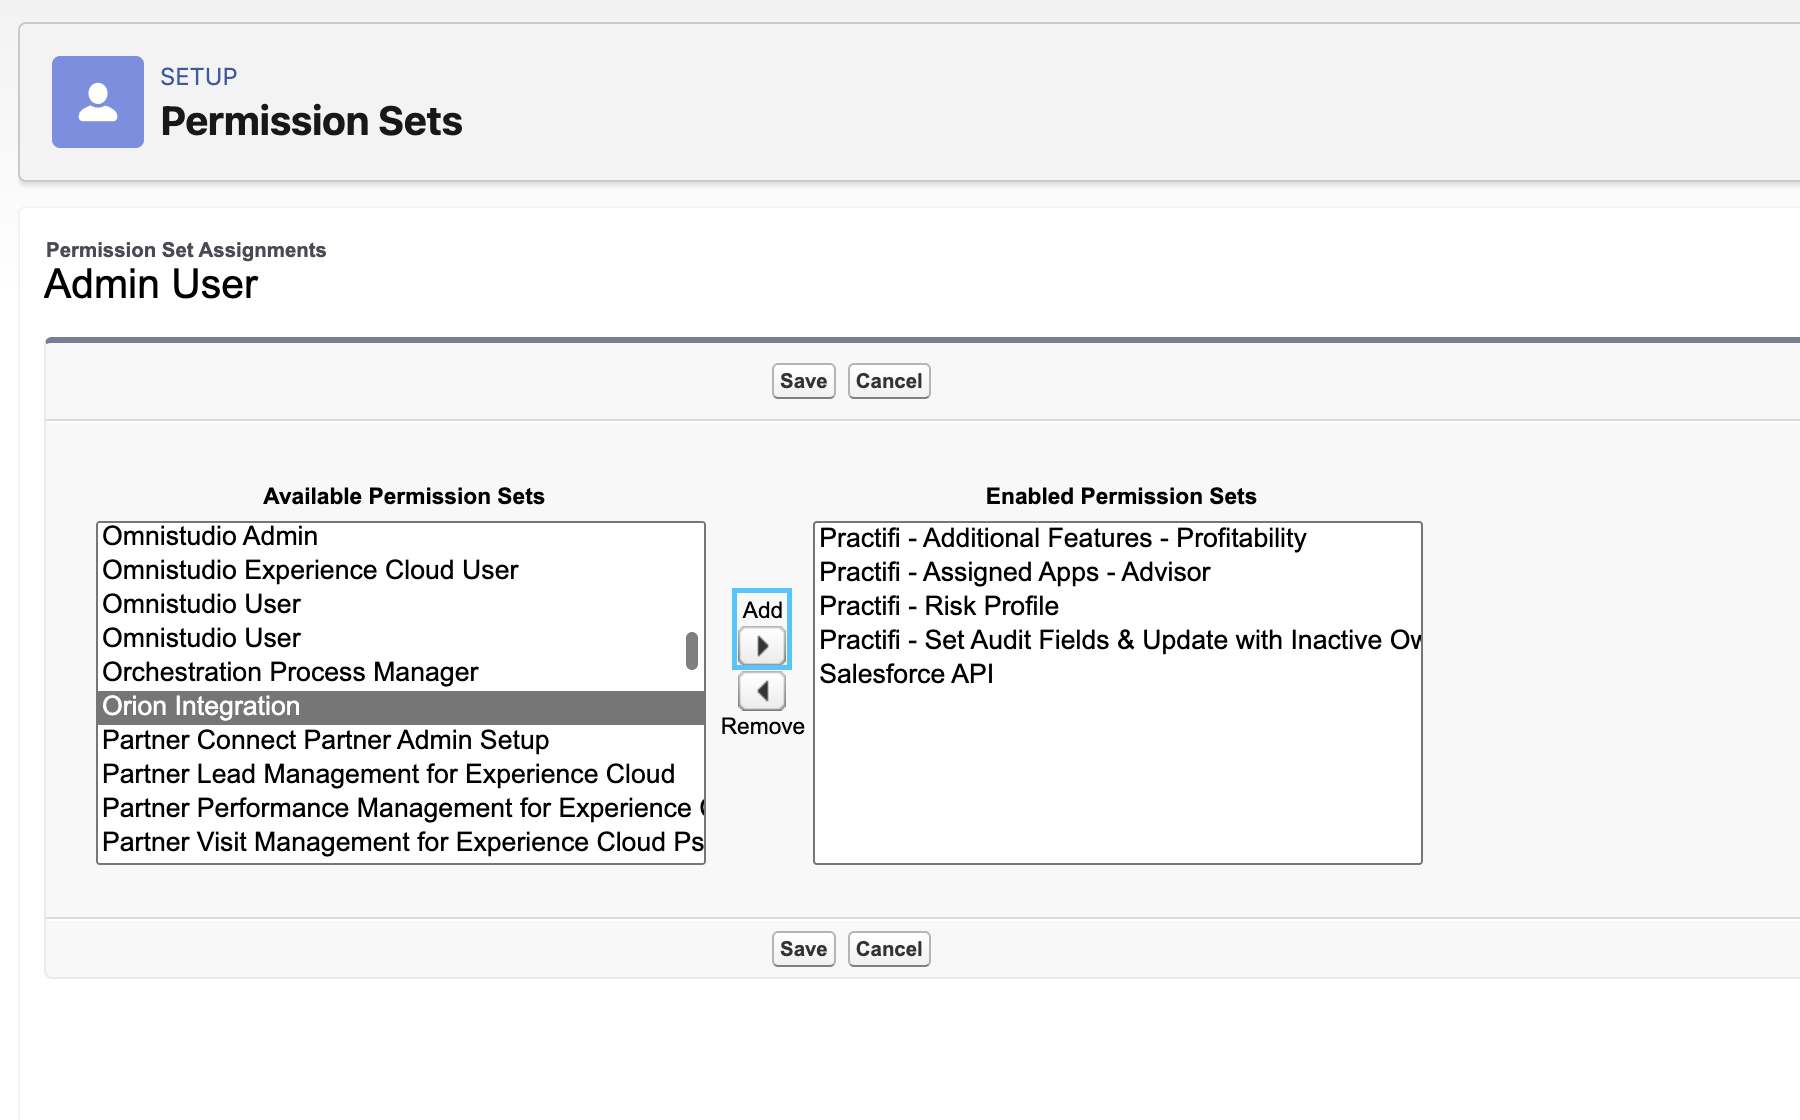Select Practifi - Additional Features - Profitability
Screen dimensions: 1800x1120
pos(1118,538)
